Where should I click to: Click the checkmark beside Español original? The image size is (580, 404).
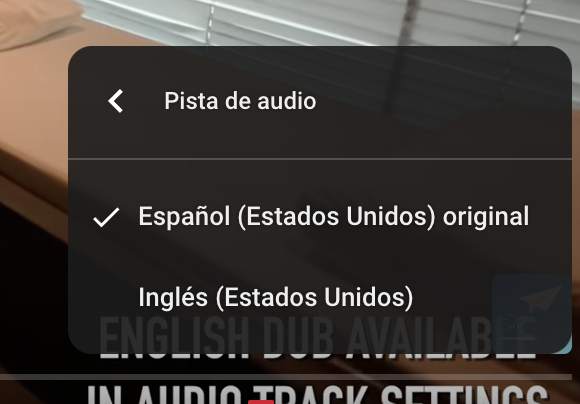(106, 217)
